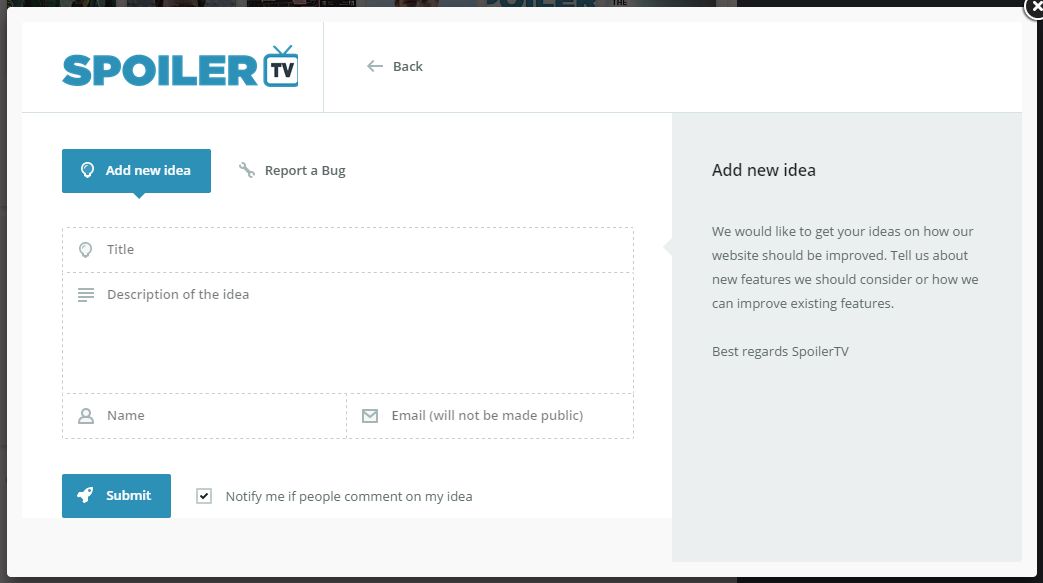The image size is (1043, 583).
Task: Close the feedback dialog with the X button
Action: [1034, 8]
